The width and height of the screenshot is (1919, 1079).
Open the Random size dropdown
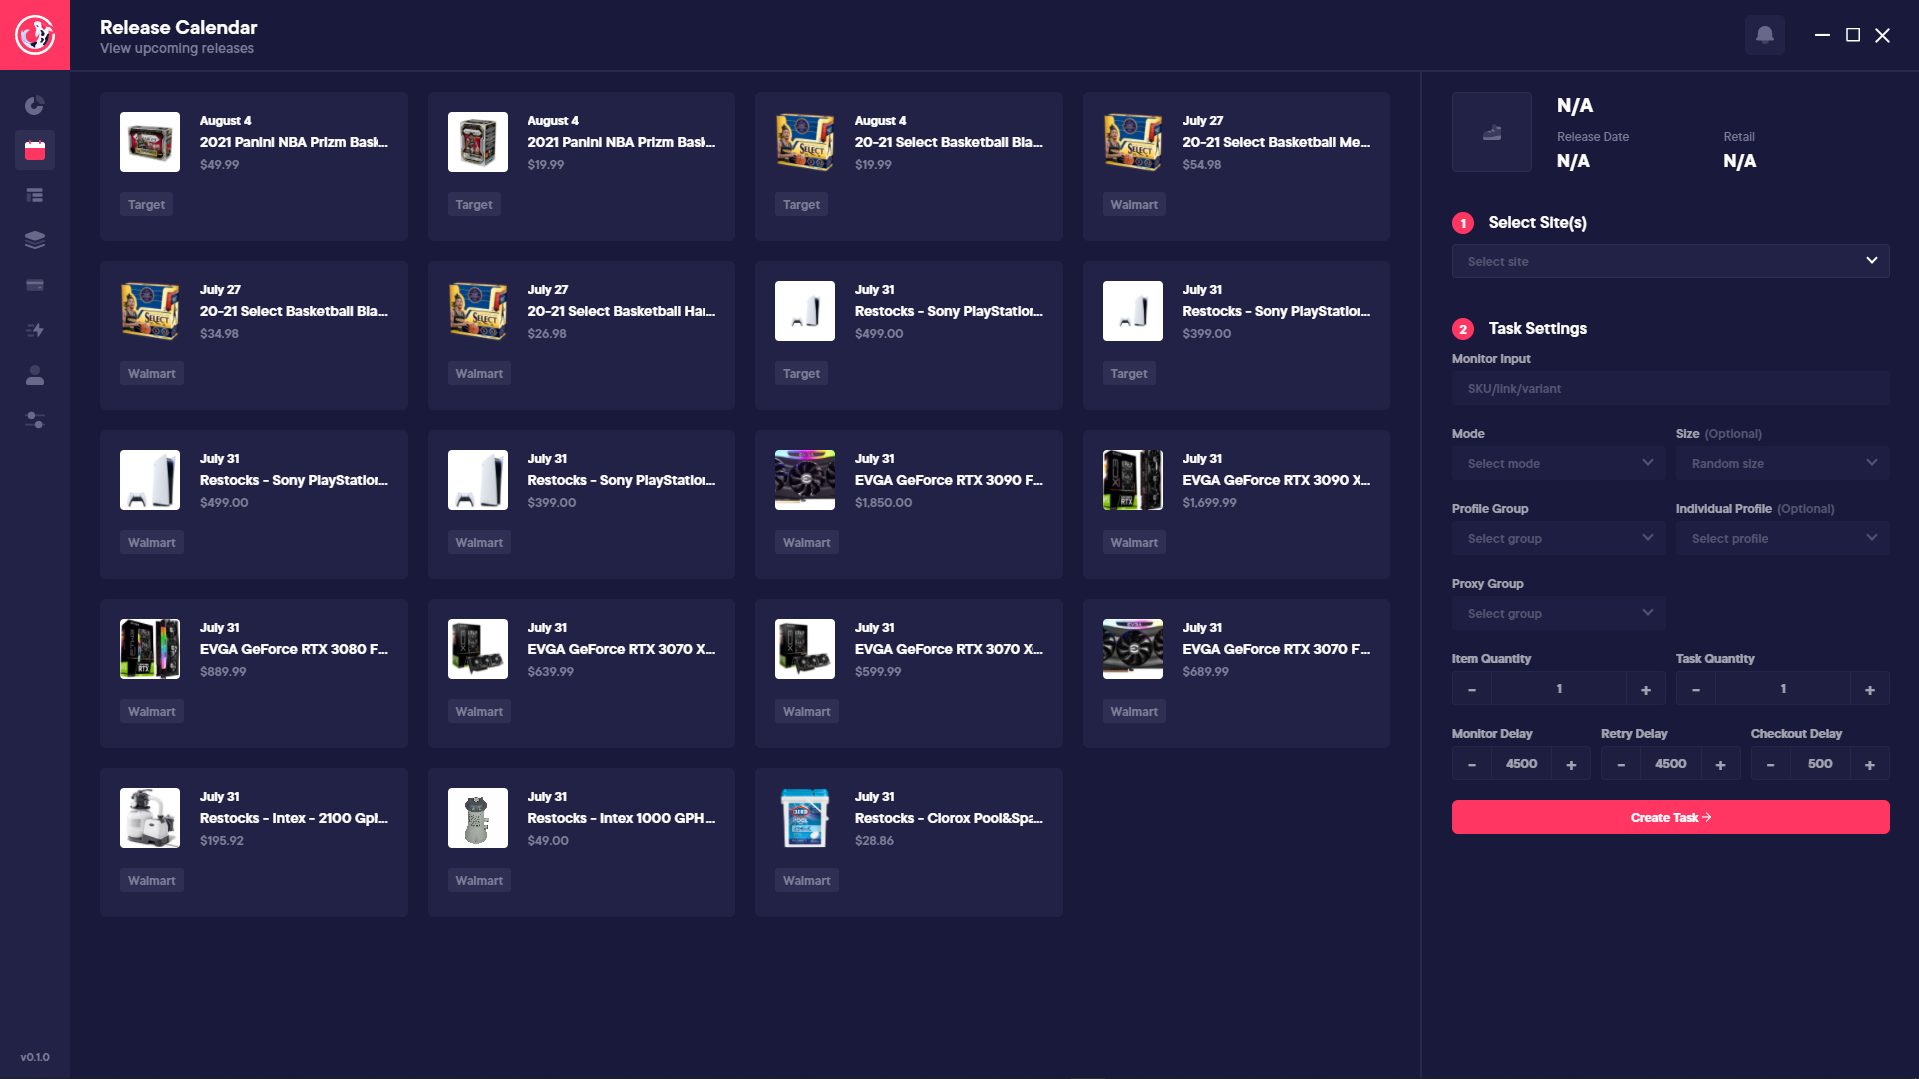coord(1782,463)
